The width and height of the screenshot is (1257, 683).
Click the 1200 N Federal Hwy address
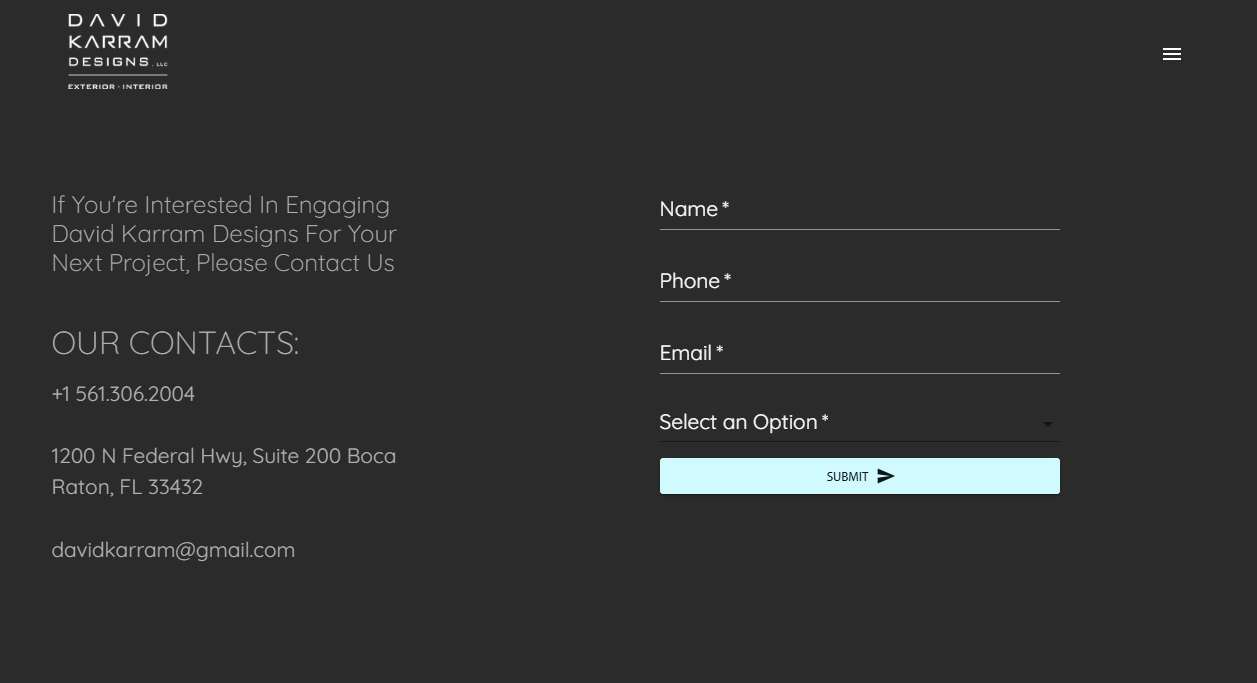click(223, 471)
